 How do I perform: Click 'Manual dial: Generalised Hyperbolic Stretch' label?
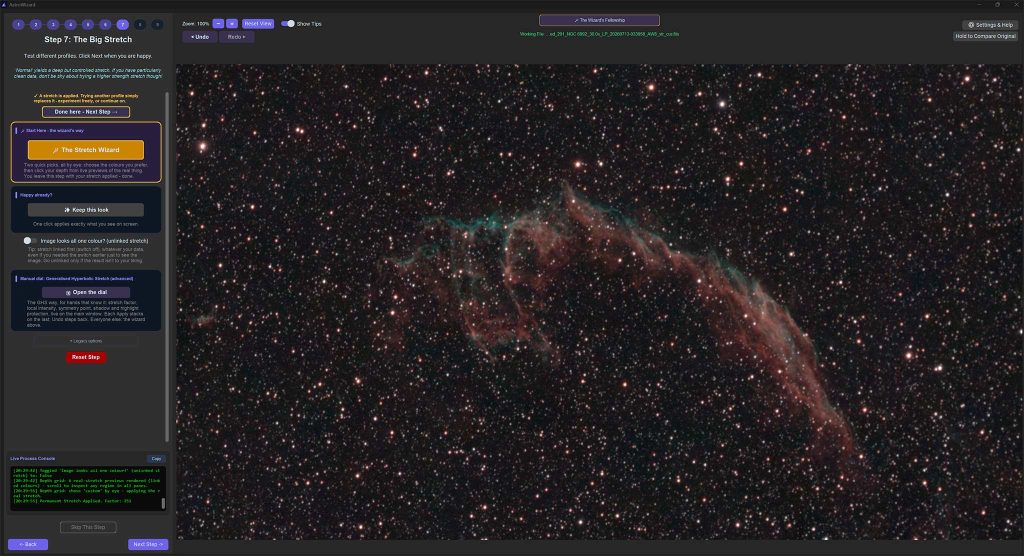coord(76,278)
